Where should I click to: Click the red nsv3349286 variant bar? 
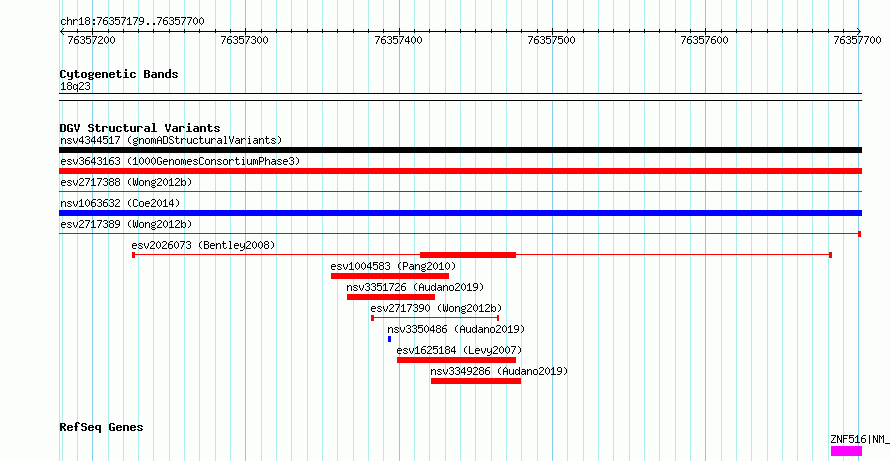coord(476,381)
